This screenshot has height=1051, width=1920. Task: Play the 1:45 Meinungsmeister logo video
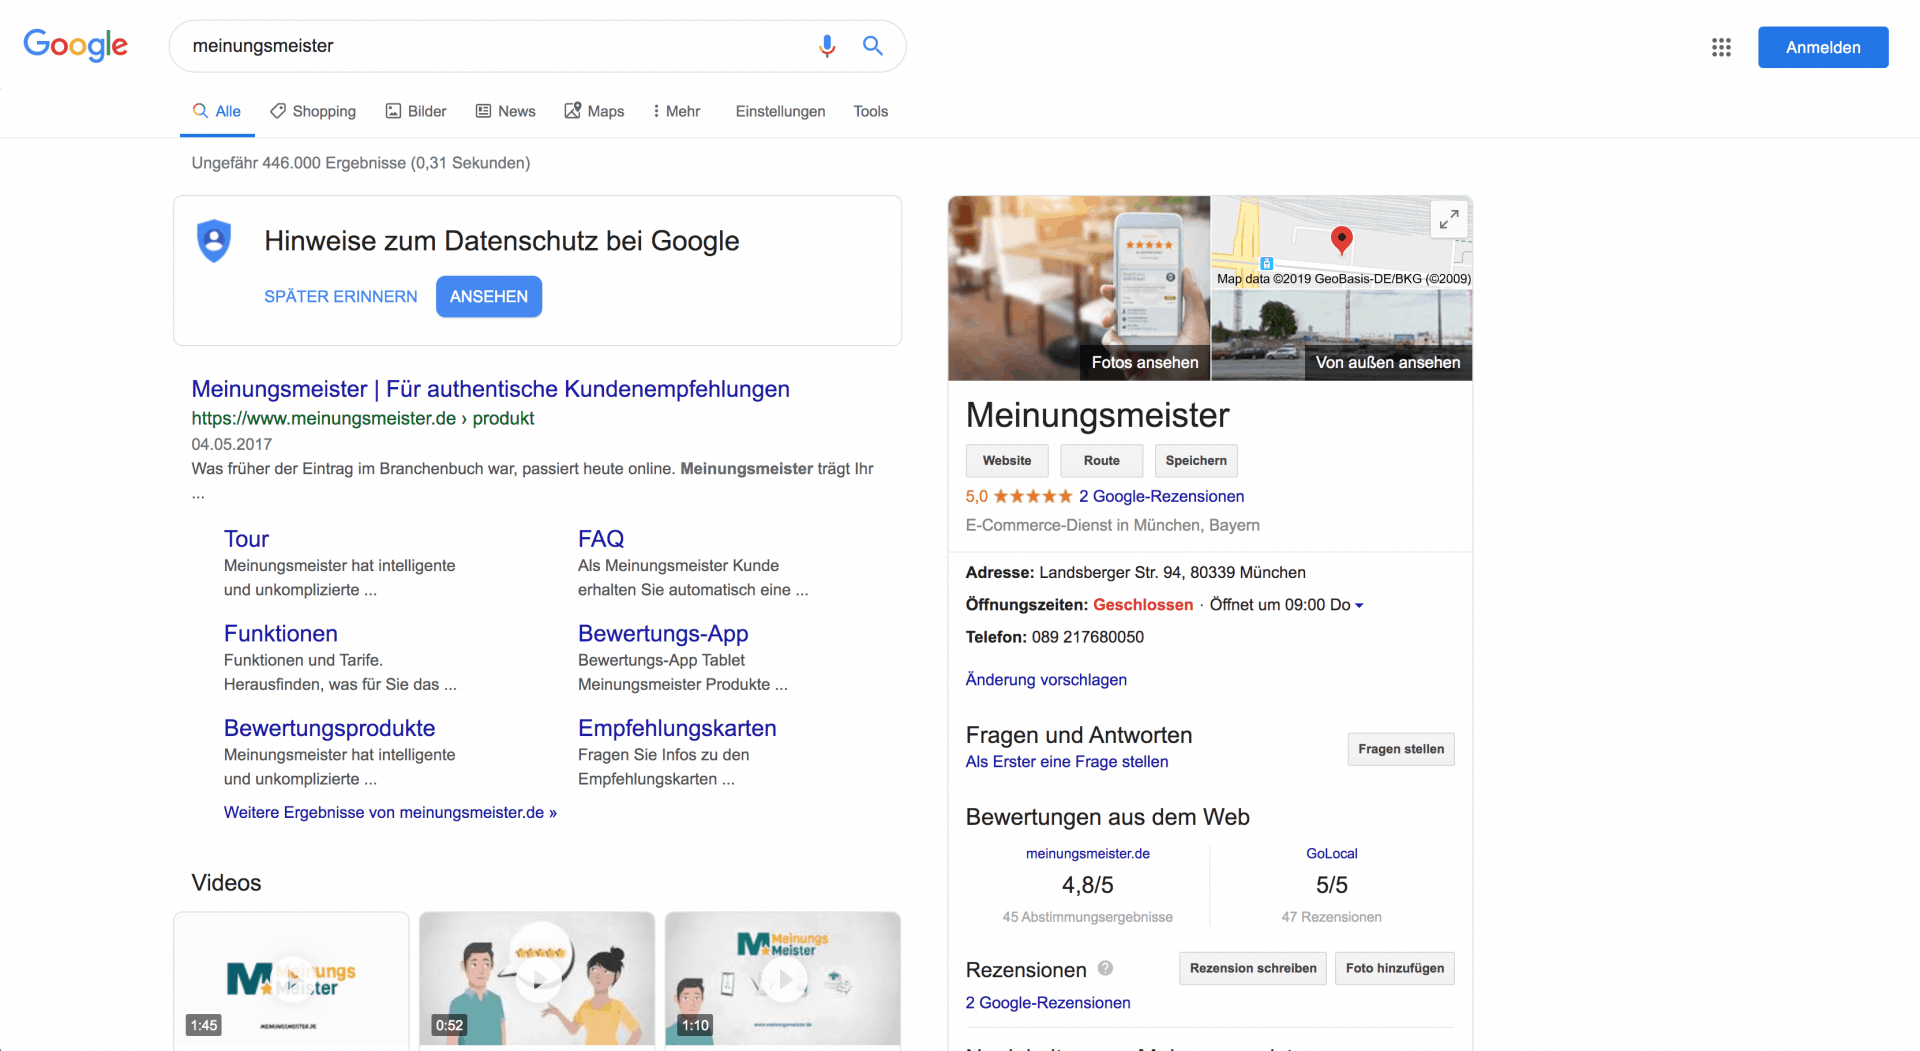(291, 978)
